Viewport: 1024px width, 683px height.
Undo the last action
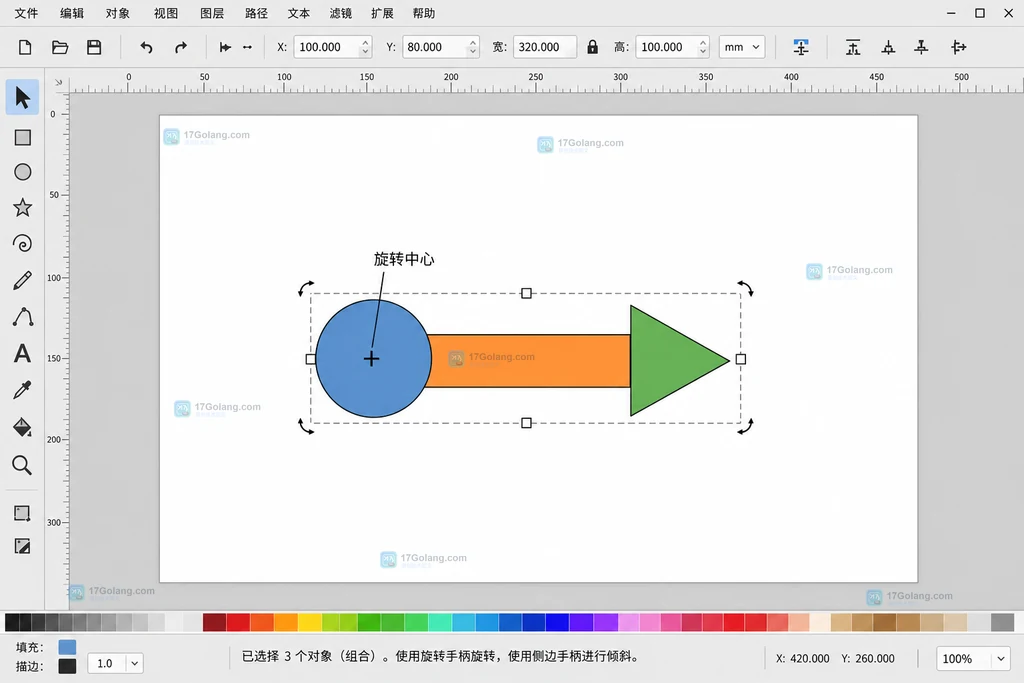146,47
